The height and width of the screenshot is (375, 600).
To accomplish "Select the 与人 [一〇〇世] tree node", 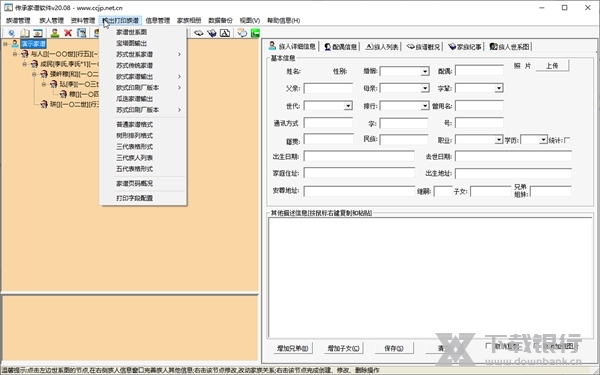I will tap(65, 54).
